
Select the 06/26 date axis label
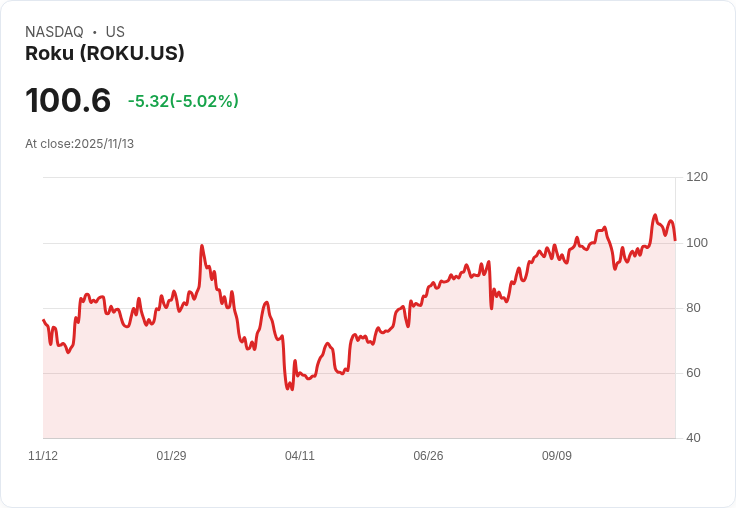(428, 456)
